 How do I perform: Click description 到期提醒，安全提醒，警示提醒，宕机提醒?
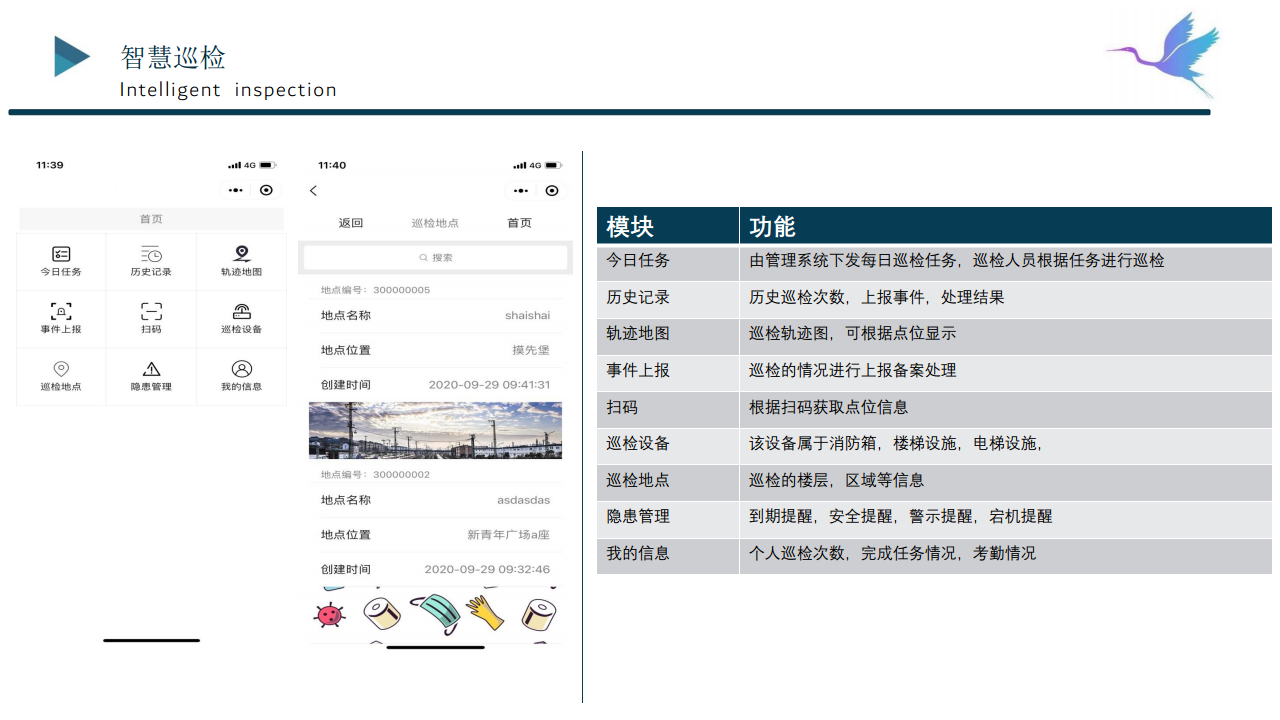point(901,516)
